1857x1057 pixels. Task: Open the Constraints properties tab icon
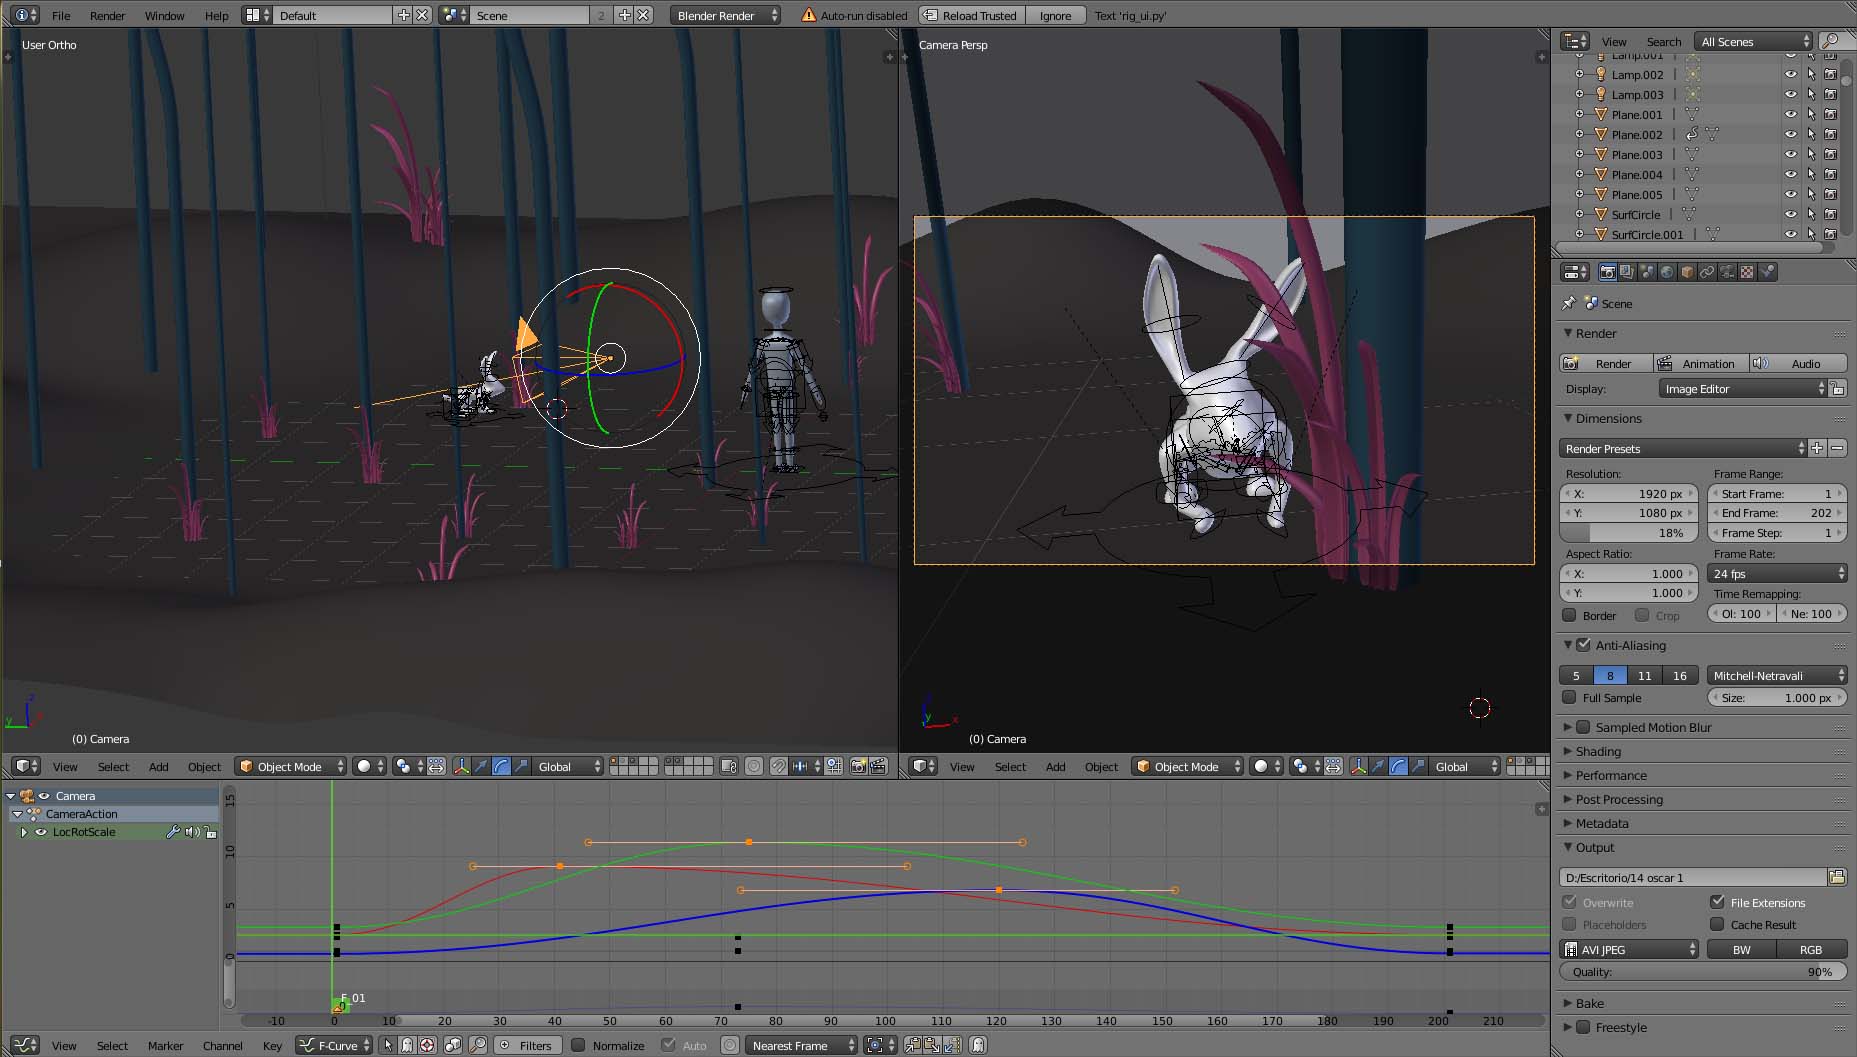point(1707,272)
